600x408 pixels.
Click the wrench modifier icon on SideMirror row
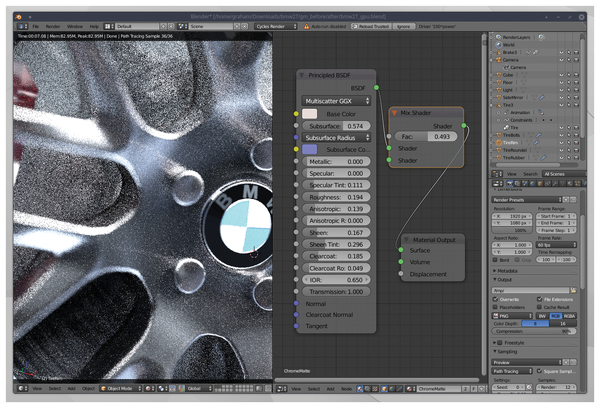[542, 98]
